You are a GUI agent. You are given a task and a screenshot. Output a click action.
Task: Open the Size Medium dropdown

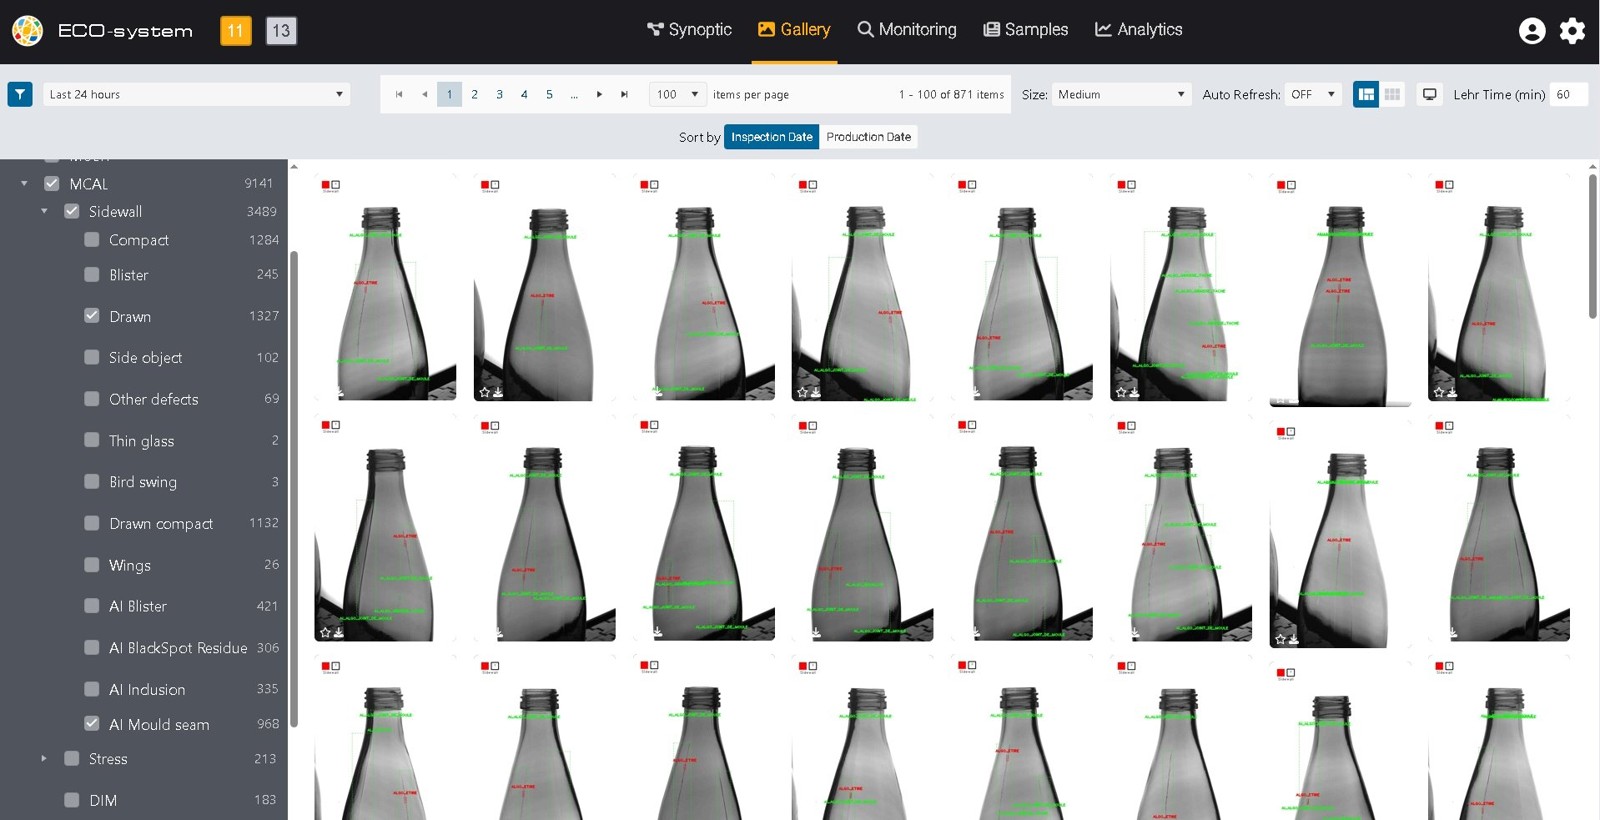click(x=1121, y=94)
